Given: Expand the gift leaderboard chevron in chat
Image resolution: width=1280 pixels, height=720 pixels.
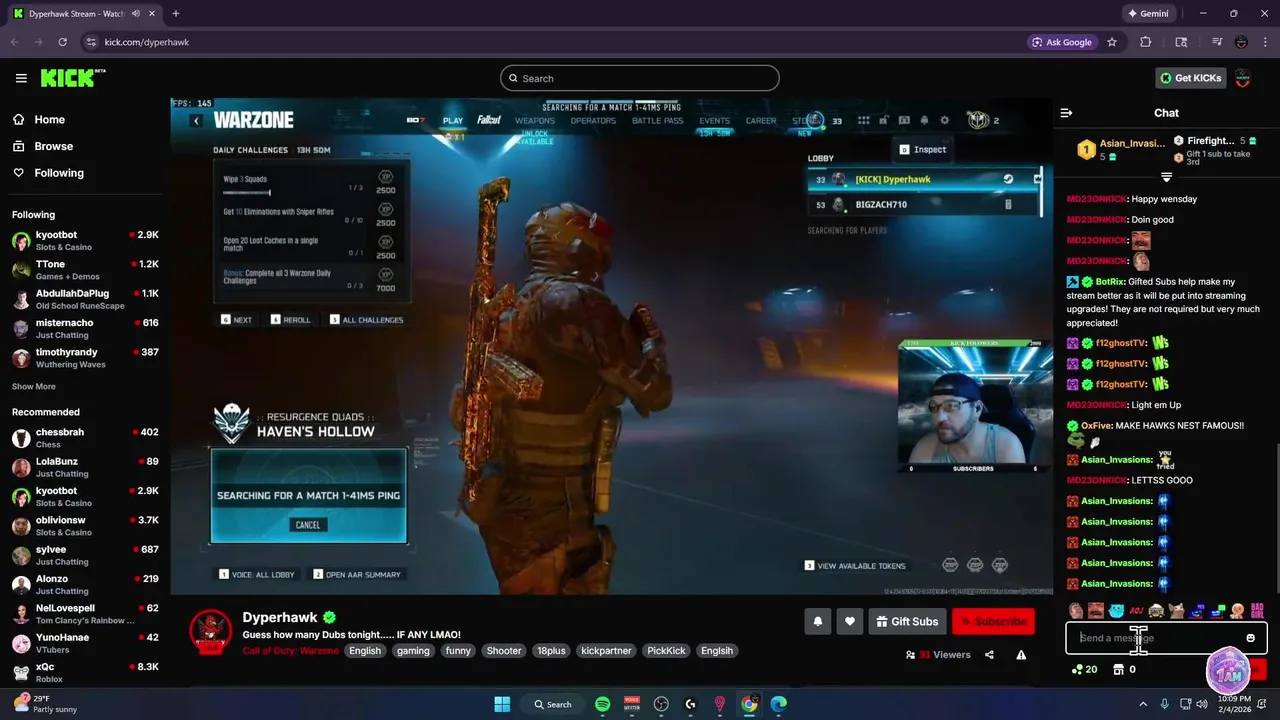Looking at the screenshot, I should pyautogui.click(x=1166, y=177).
